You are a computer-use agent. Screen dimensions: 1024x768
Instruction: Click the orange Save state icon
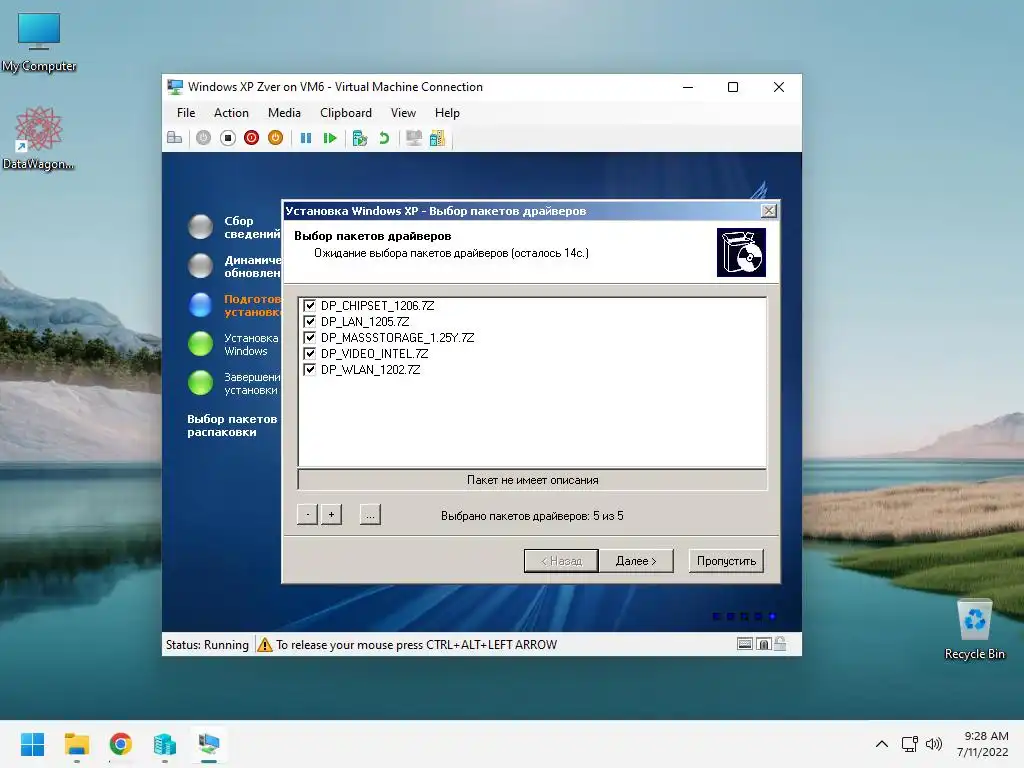(x=276, y=138)
